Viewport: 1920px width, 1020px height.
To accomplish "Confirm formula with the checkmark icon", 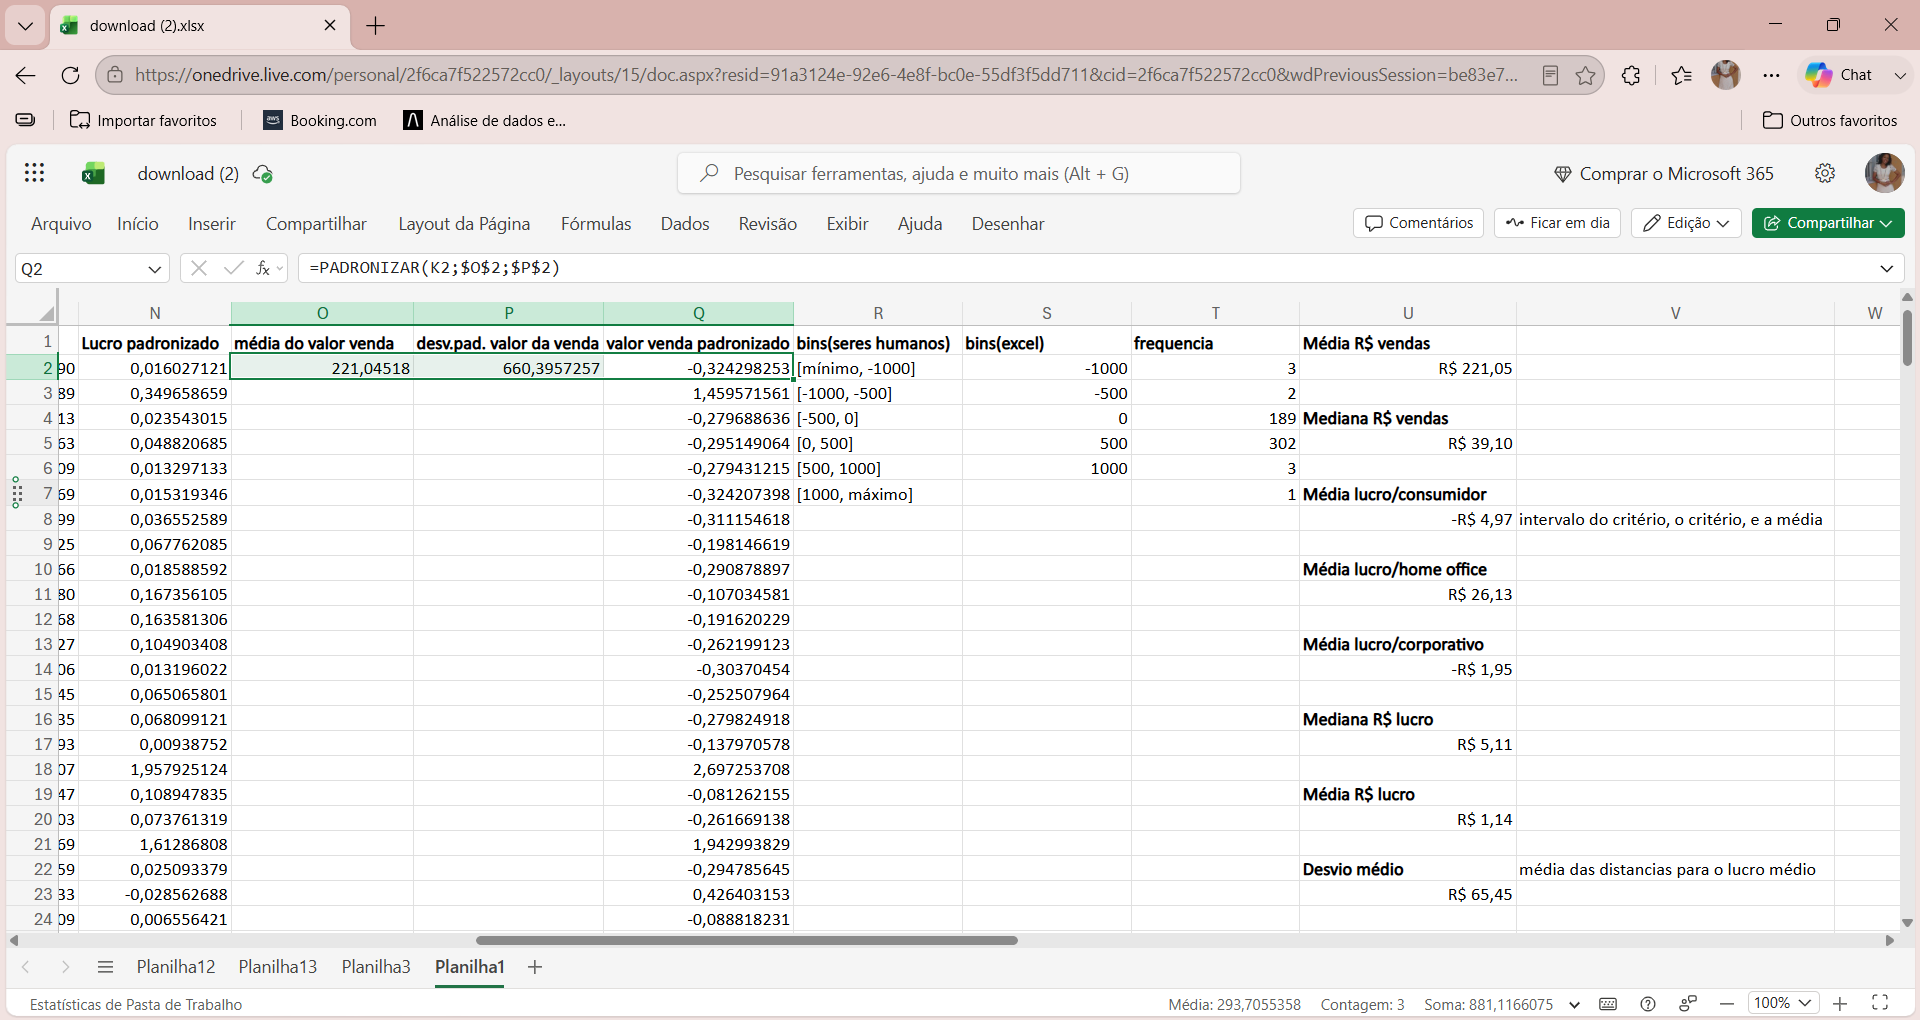I will point(233,268).
